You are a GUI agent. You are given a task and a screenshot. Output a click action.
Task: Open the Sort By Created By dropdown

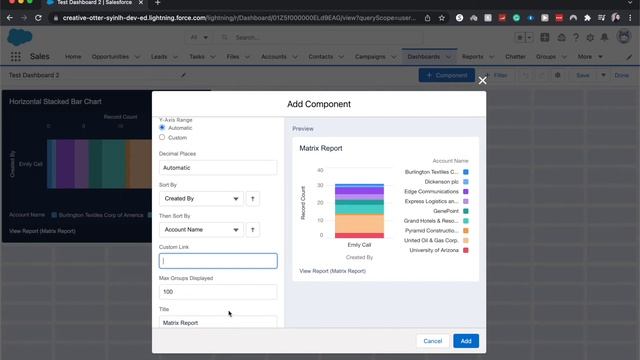pyautogui.click(x=201, y=199)
